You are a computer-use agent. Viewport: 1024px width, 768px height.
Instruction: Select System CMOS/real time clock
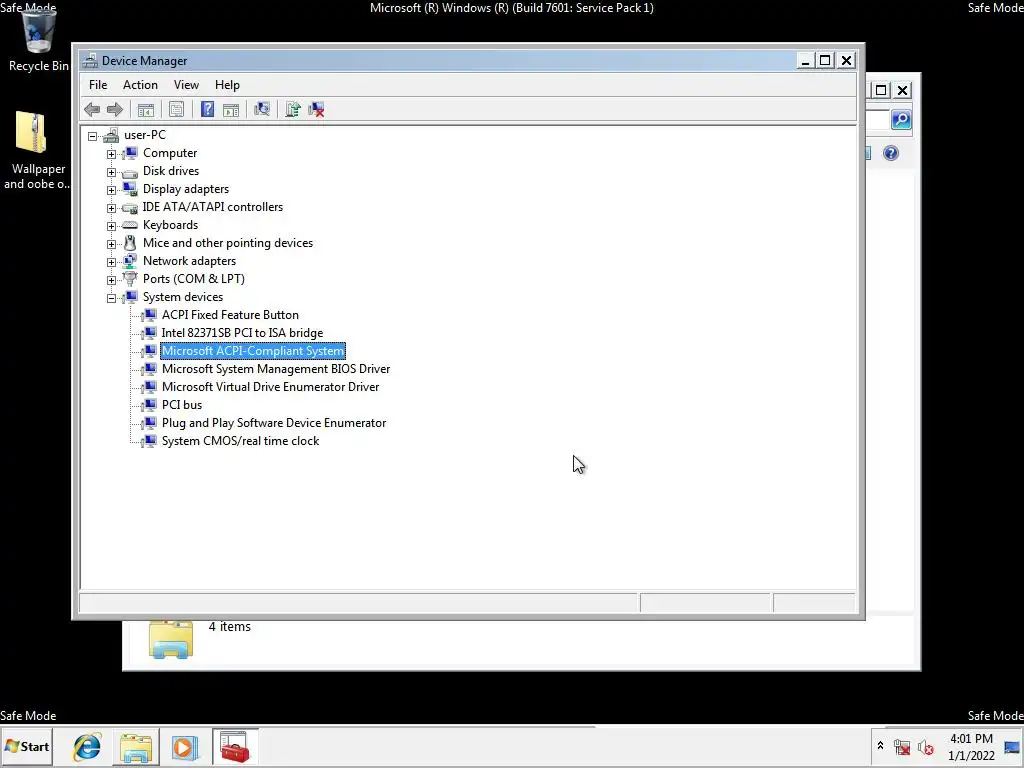point(240,441)
